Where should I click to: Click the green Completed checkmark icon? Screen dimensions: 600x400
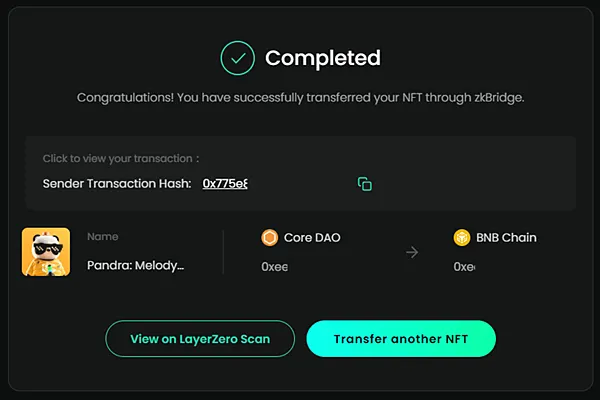238,58
